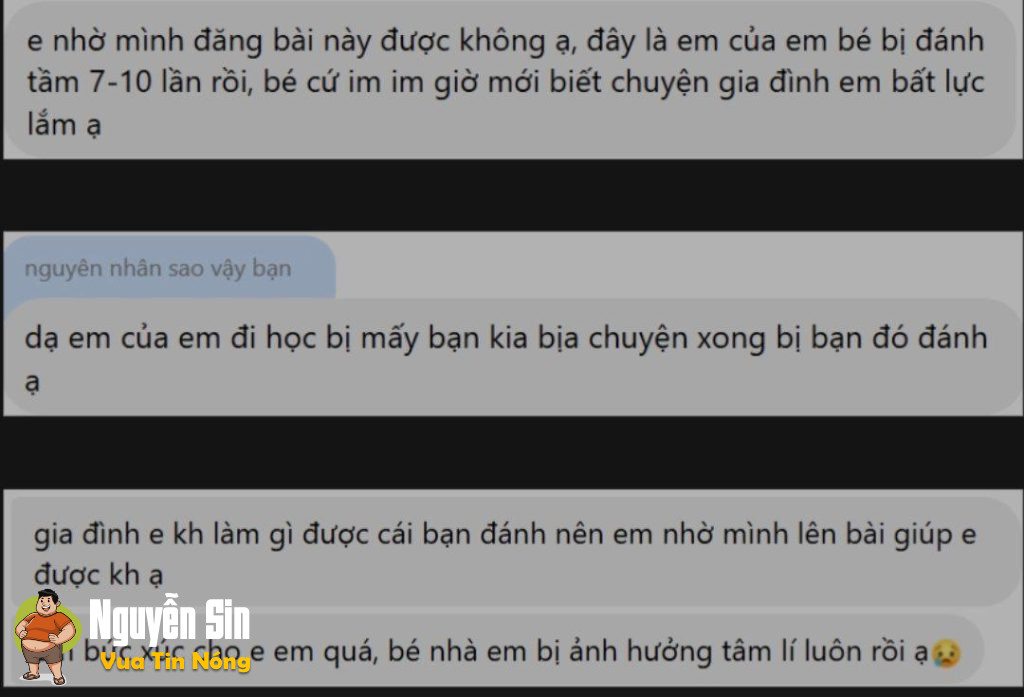
Task: Click the white 'Nguyễn Sin' watermark text
Action: click(169, 619)
